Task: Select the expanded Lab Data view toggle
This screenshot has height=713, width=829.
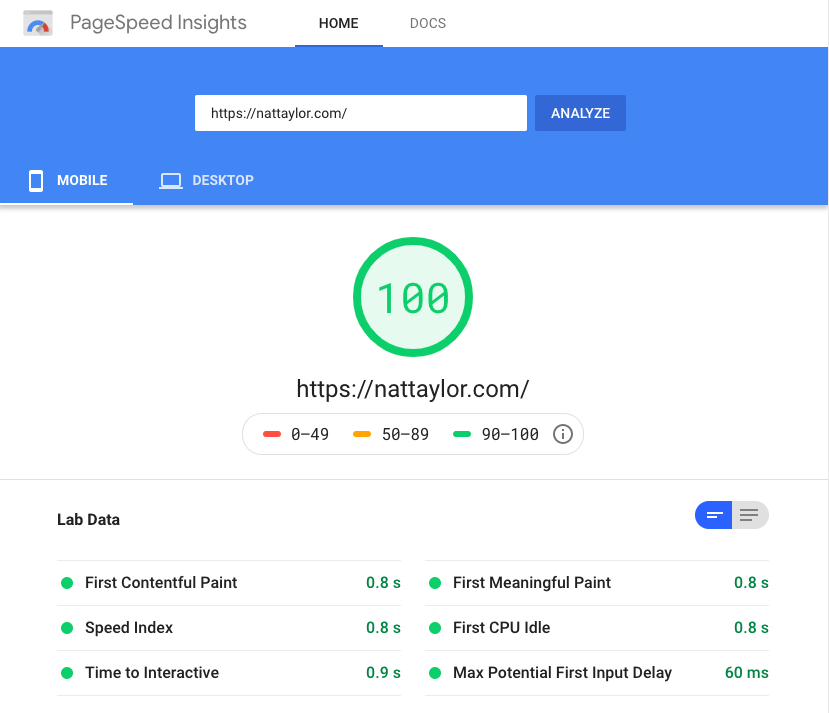Action: pyautogui.click(x=750, y=515)
